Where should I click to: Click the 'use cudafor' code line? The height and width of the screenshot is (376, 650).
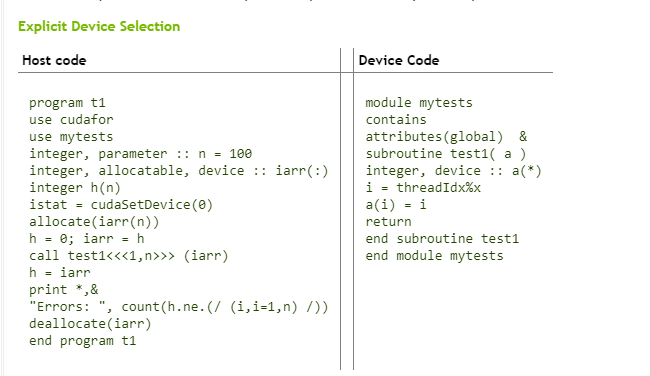(71, 120)
